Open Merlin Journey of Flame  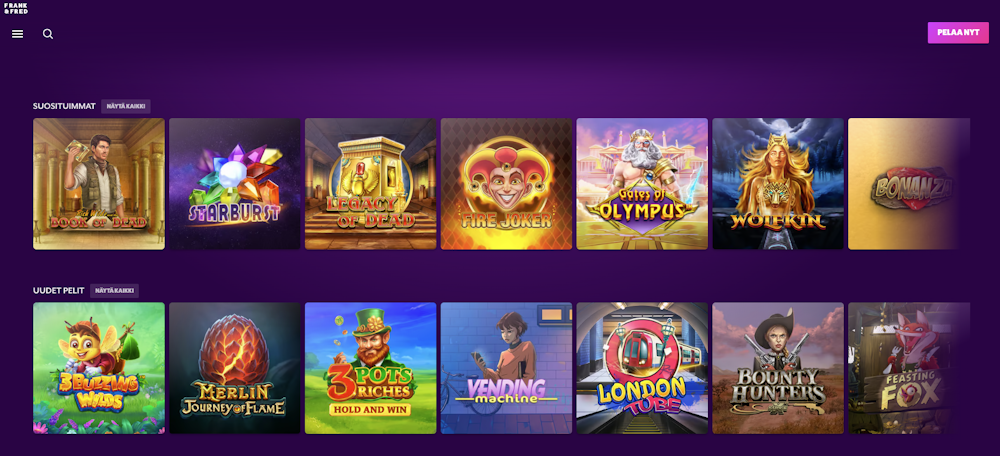[x=235, y=368]
